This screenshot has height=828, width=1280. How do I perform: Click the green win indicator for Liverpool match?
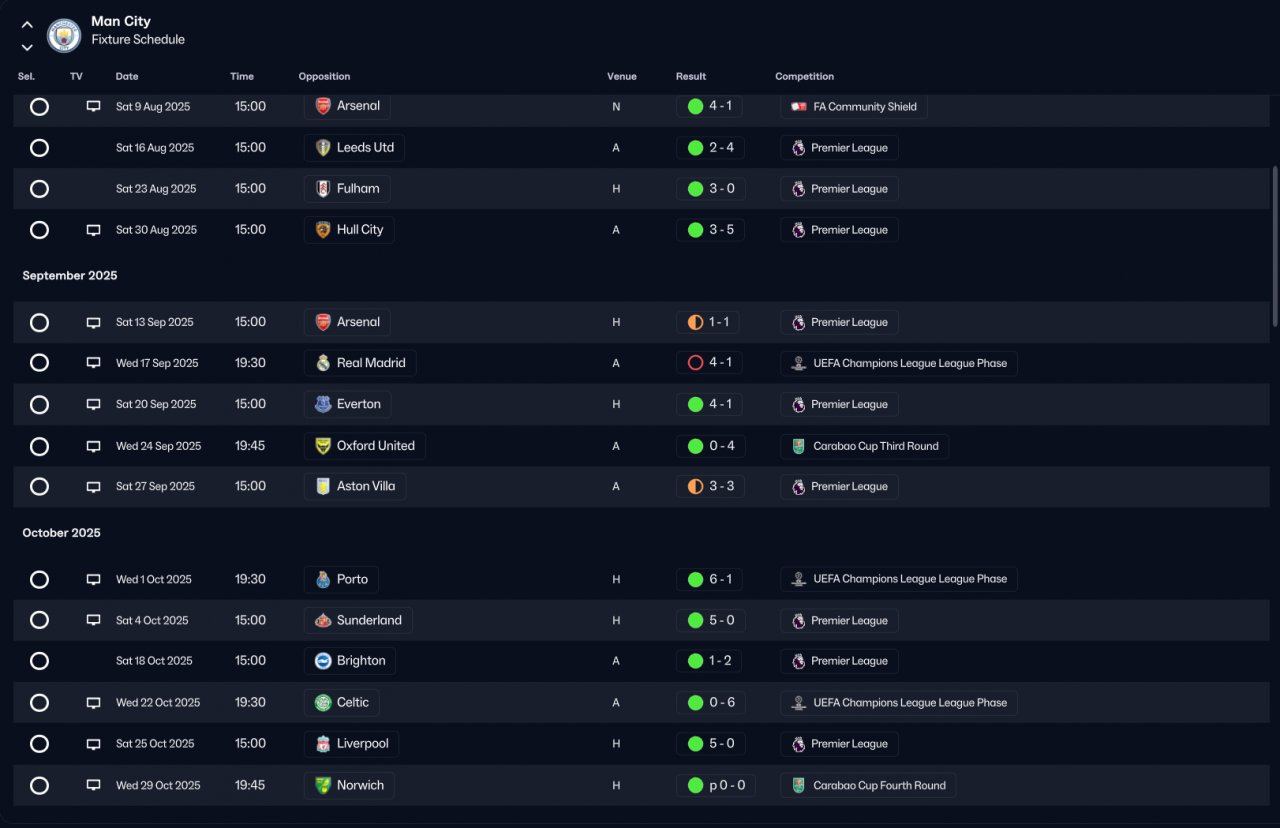(x=695, y=744)
